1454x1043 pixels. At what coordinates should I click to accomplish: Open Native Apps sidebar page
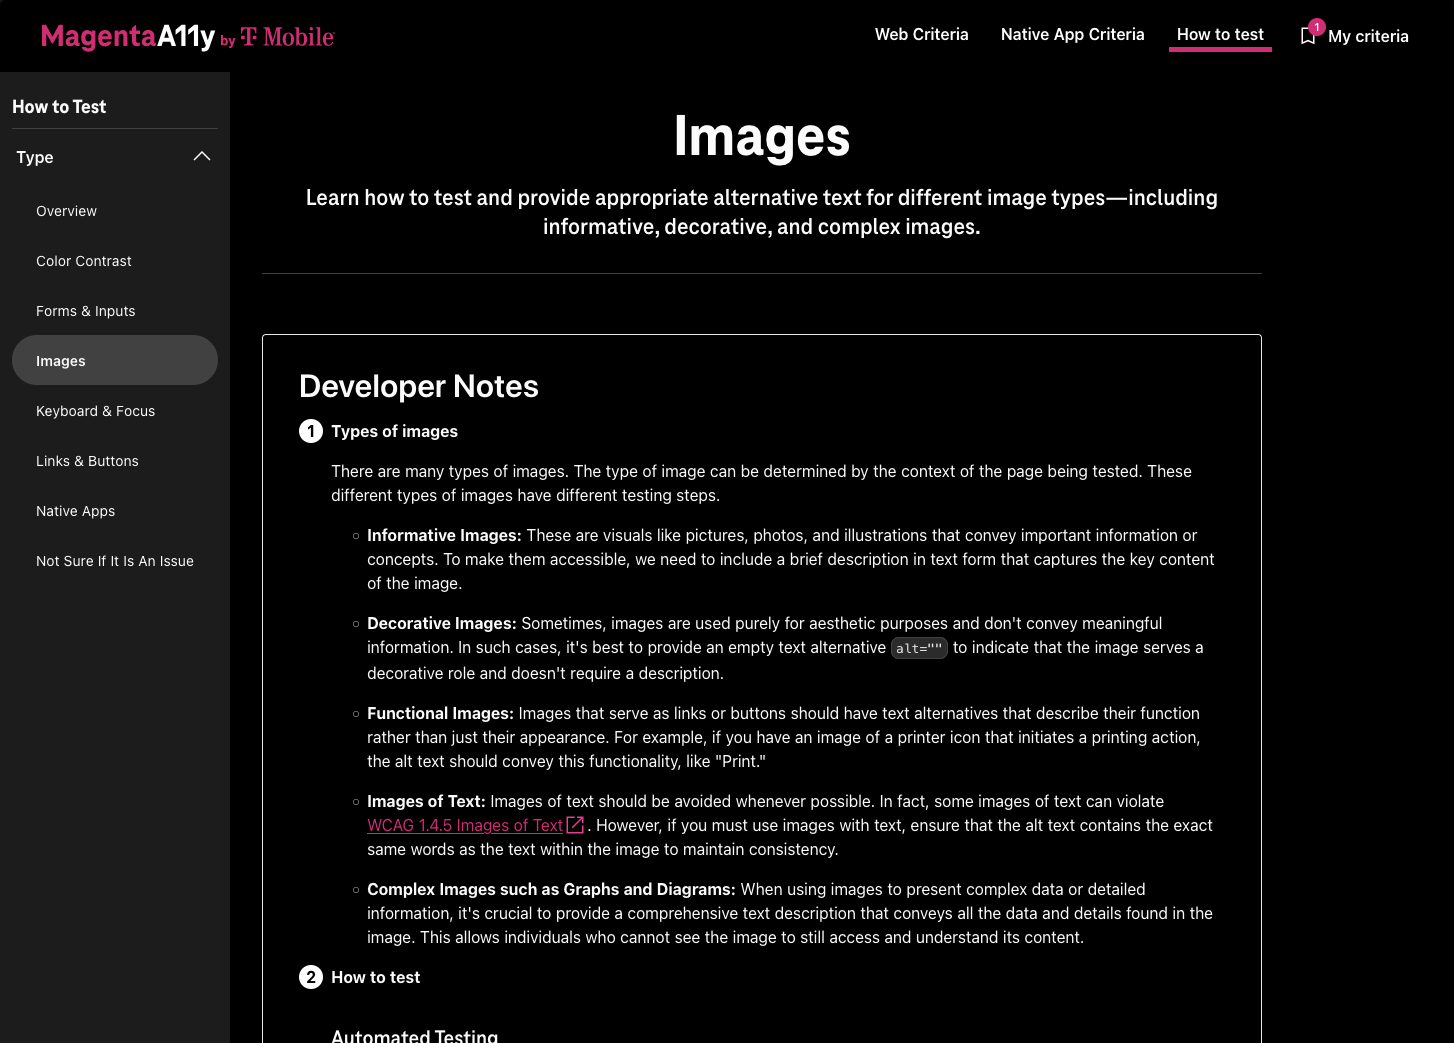(x=115, y=511)
